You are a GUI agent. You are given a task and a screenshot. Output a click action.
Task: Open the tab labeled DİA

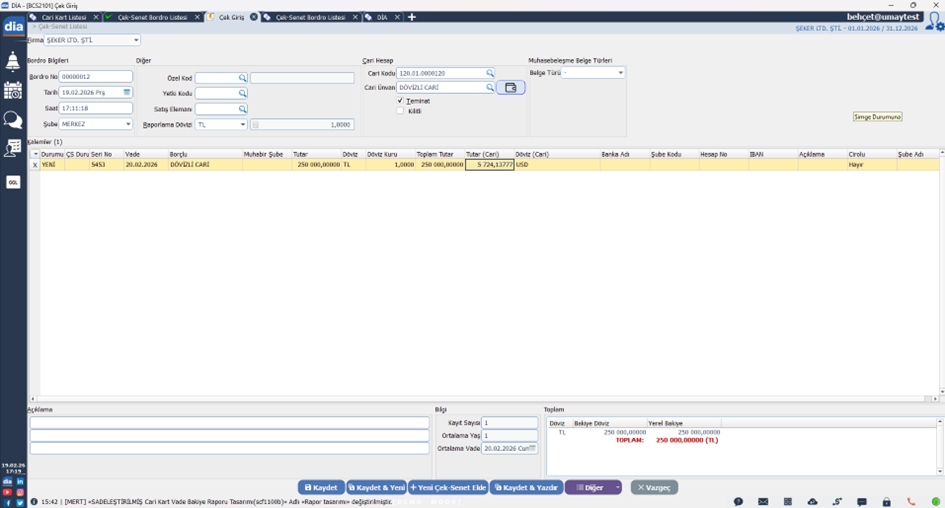click(382, 17)
